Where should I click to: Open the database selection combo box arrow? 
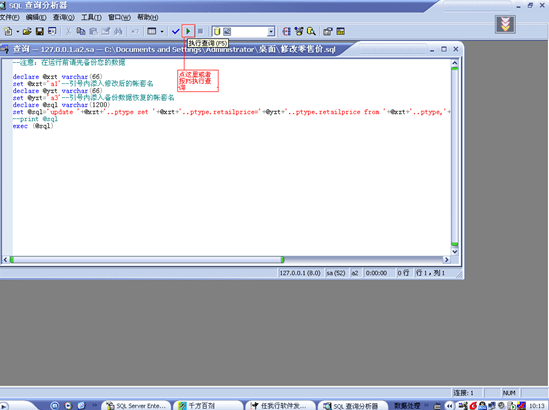(x=271, y=32)
